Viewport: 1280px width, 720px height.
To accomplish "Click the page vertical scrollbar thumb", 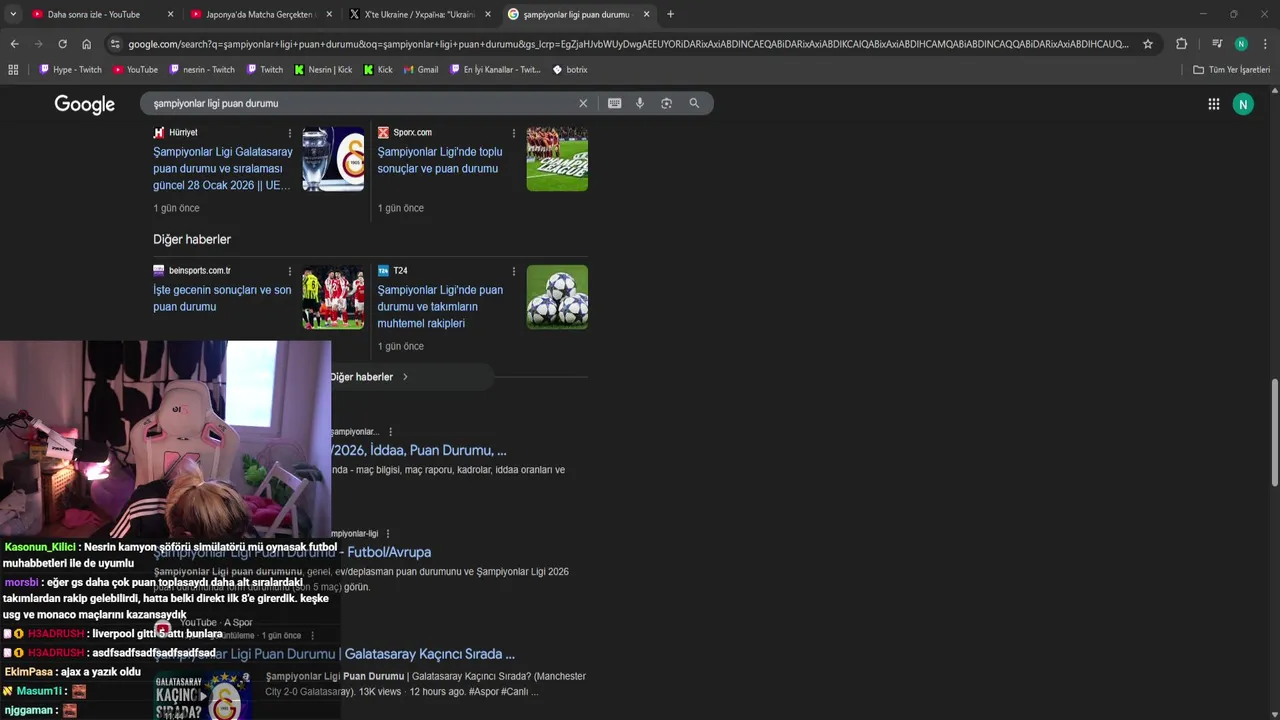I will click(1274, 432).
